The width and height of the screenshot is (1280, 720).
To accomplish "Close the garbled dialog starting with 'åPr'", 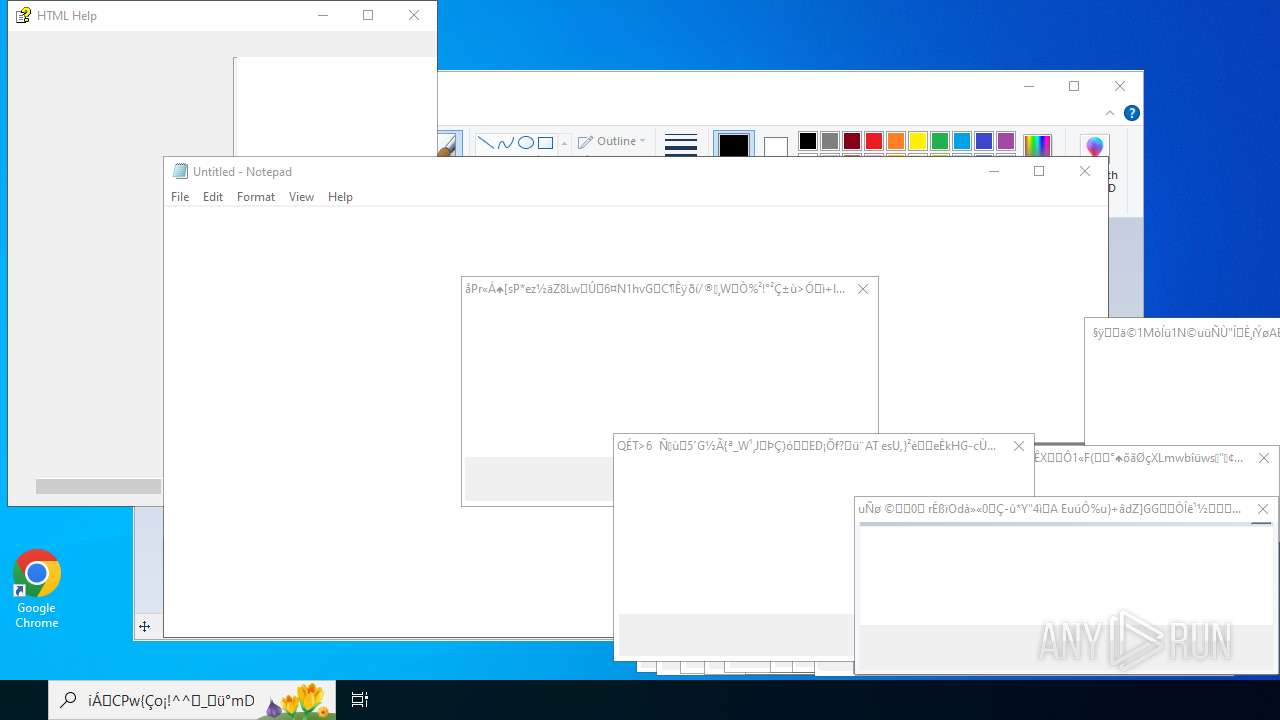I will 863,289.
